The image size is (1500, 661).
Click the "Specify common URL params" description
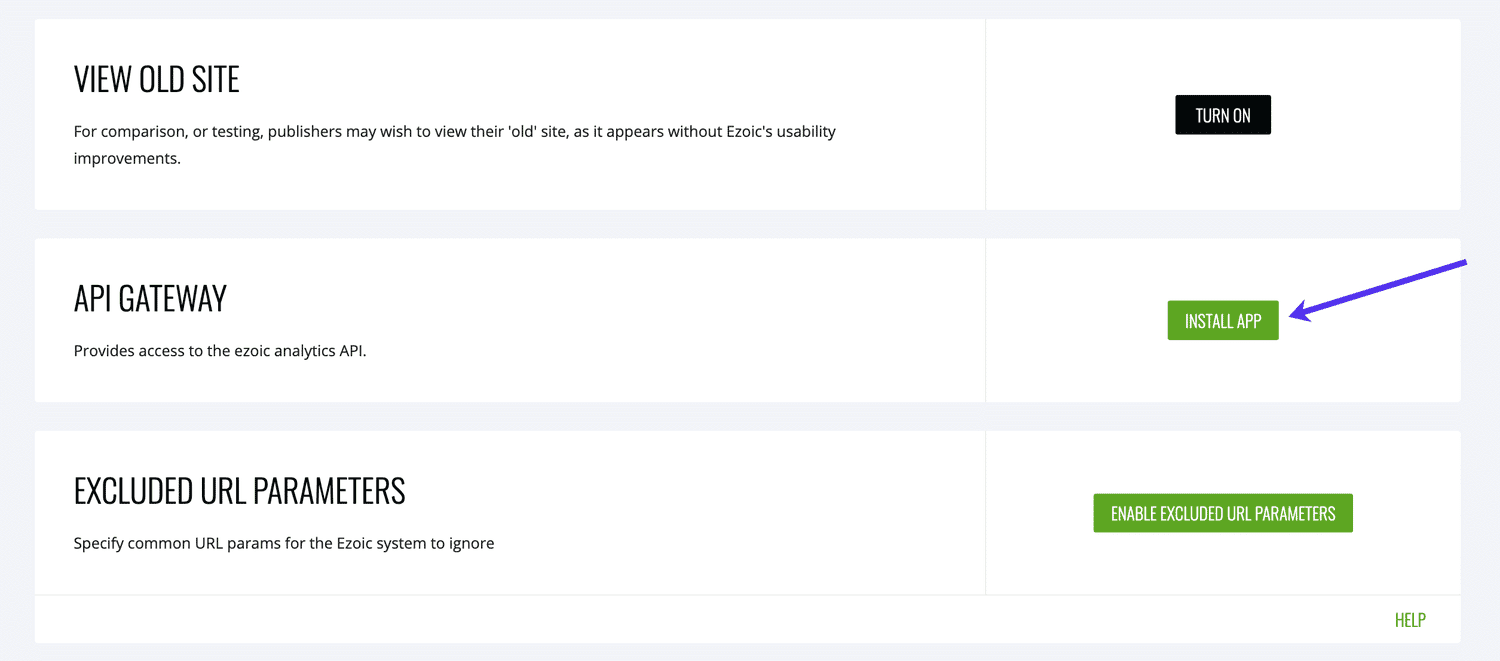pos(284,544)
